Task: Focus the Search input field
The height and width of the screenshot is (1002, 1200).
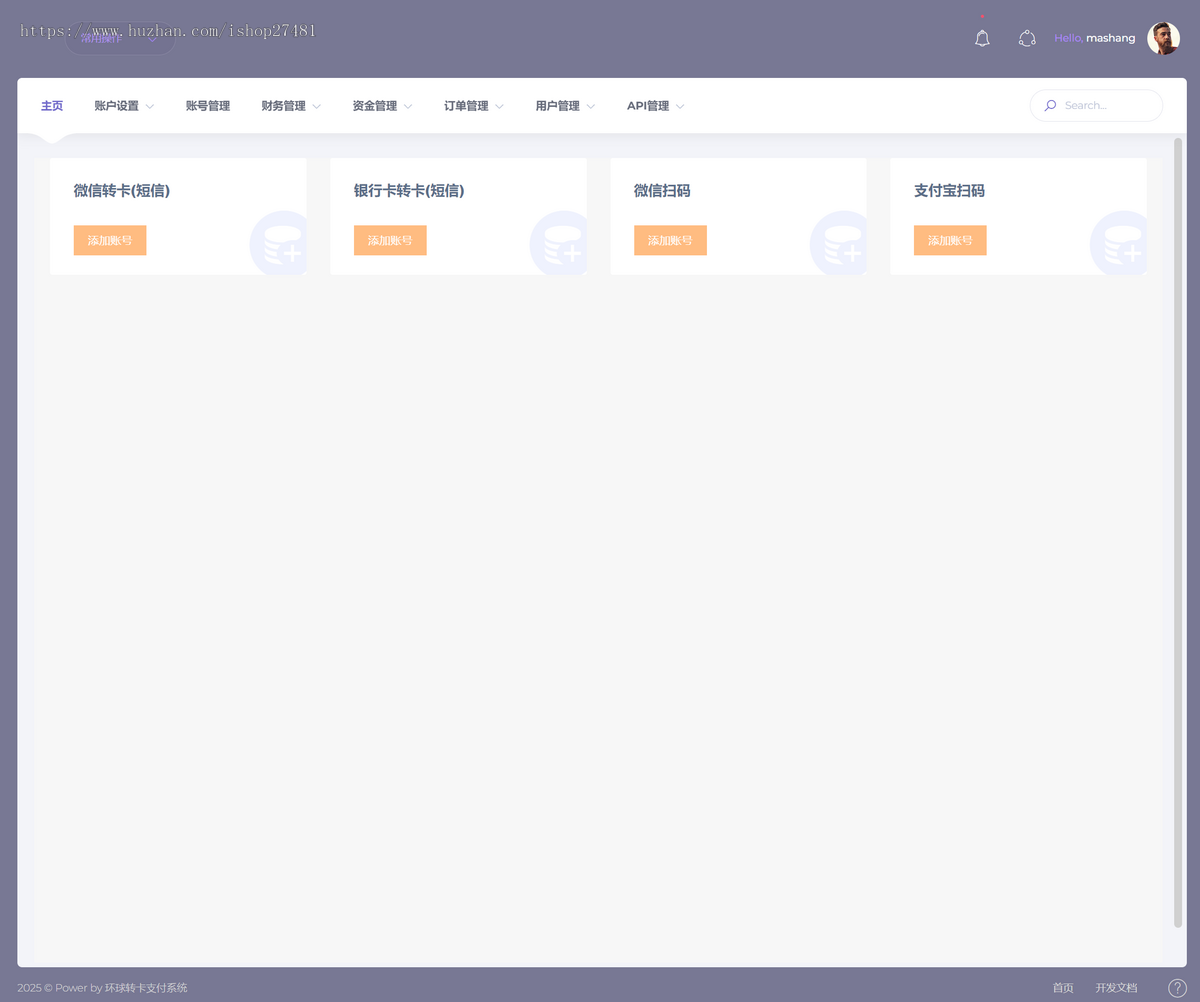Action: [x=1096, y=105]
